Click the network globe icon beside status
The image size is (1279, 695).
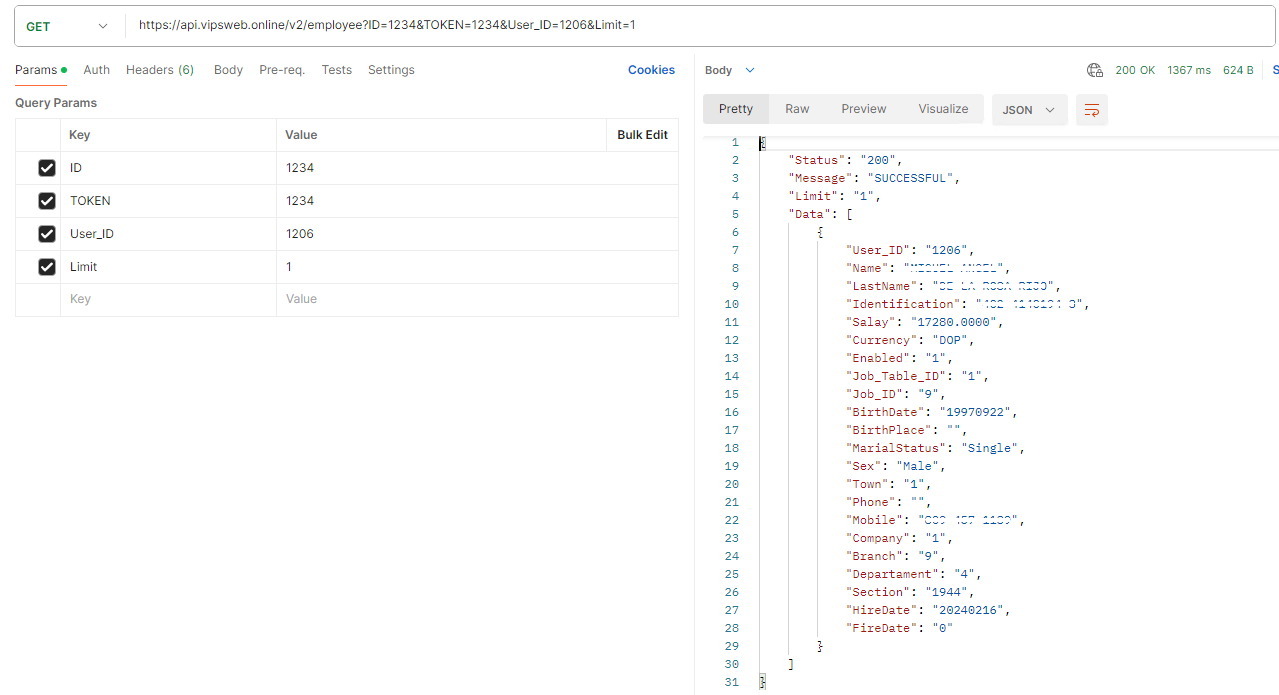click(1094, 70)
